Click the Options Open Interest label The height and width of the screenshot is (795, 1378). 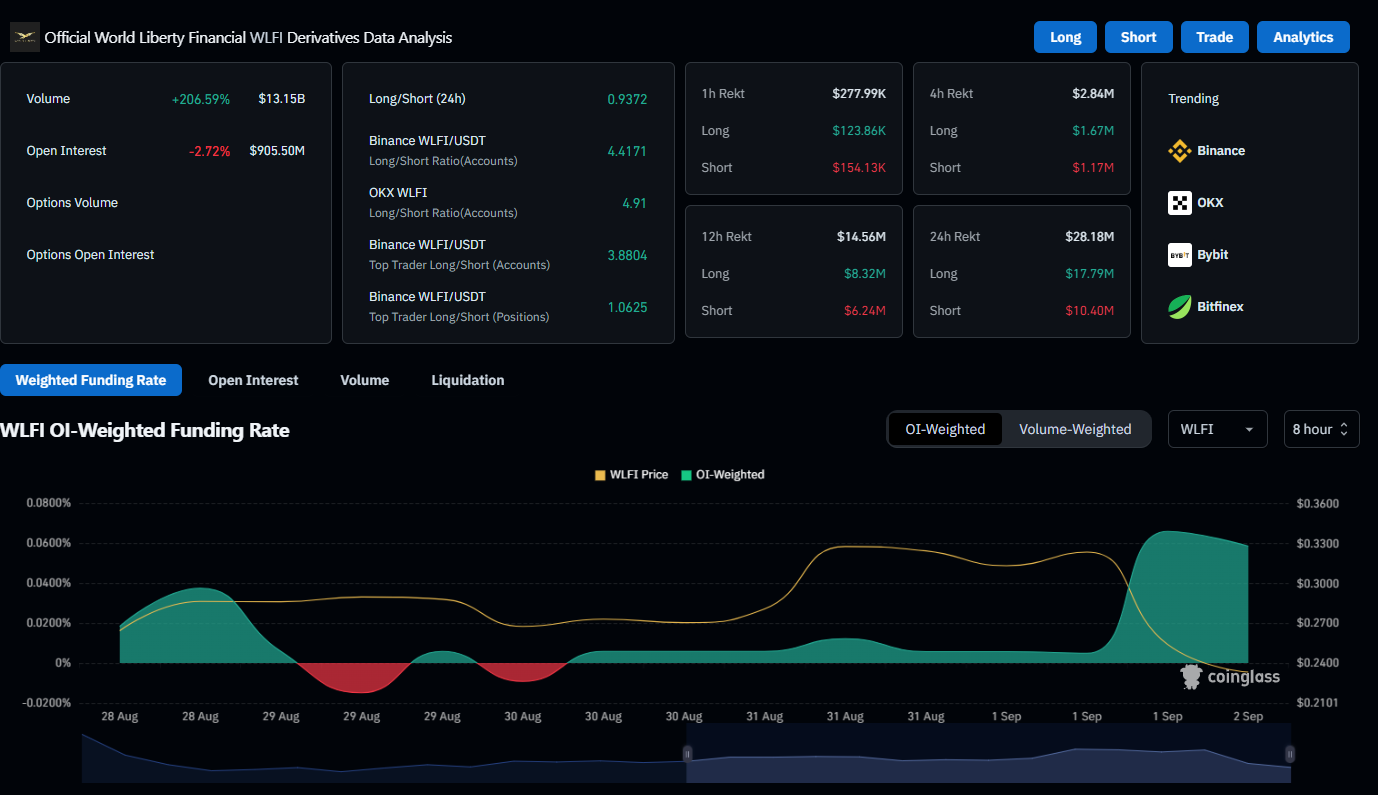click(90, 255)
